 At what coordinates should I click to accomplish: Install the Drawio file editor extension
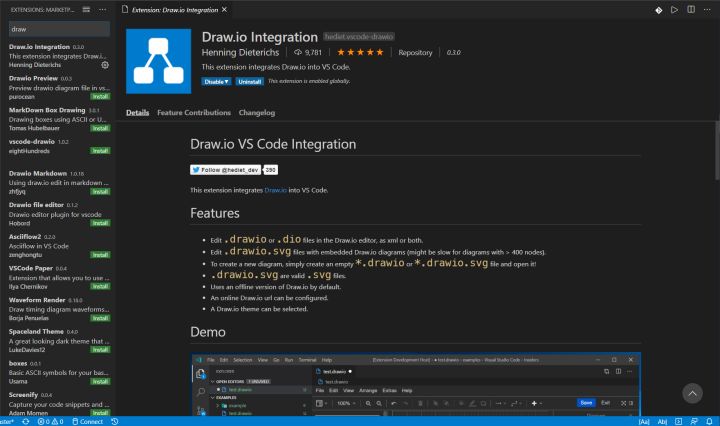pos(100,223)
